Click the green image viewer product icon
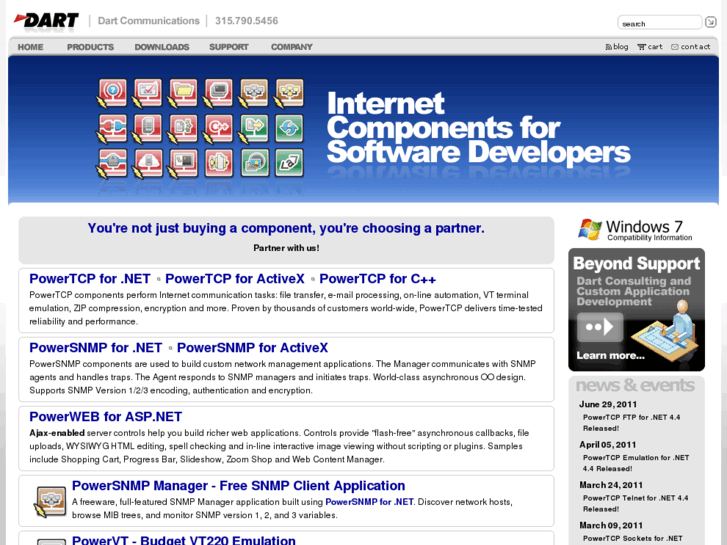Viewport: 727px width, 545px height. point(255,163)
